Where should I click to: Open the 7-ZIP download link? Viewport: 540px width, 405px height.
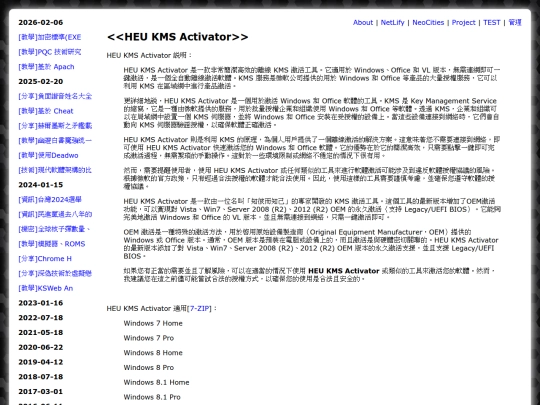(199, 308)
